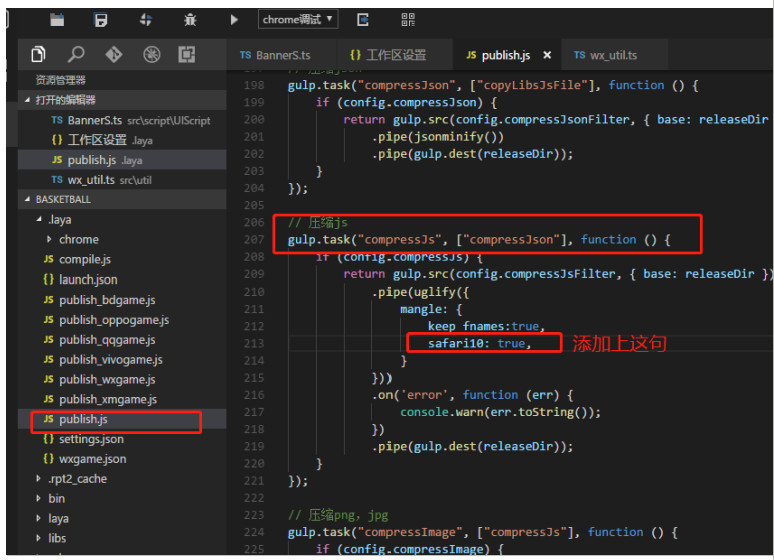Click the .pipe(jsonminify()) code line

coord(438,137)
